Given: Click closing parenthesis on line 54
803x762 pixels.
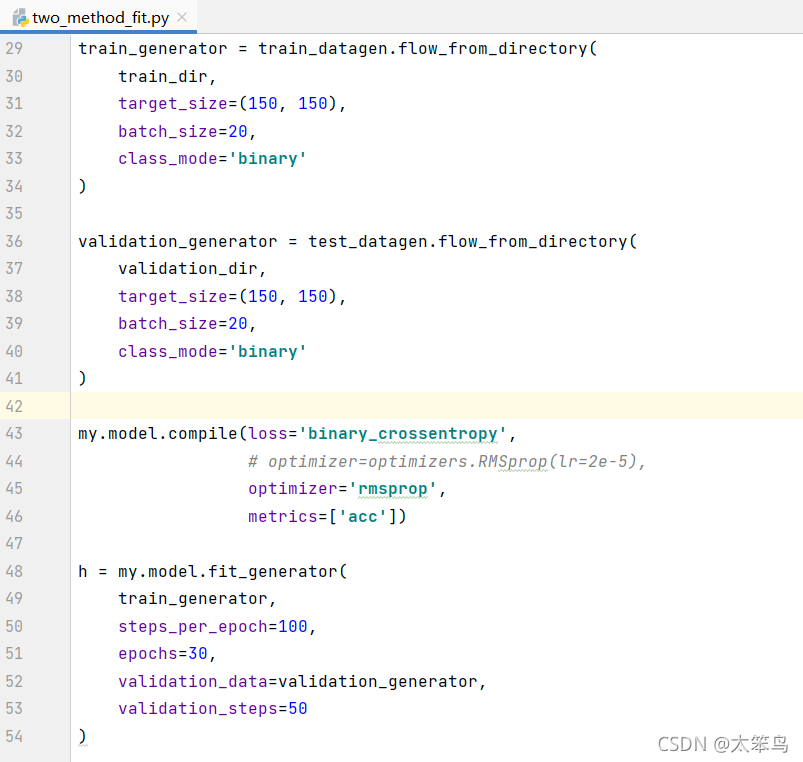Looking at the screenshot, I should tap(82, 736).
